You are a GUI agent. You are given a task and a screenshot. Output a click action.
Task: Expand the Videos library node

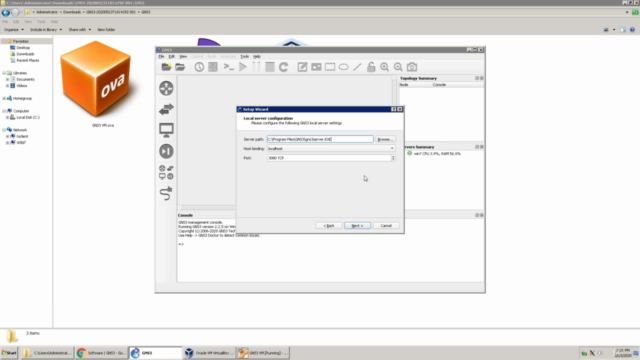[7, 86]
